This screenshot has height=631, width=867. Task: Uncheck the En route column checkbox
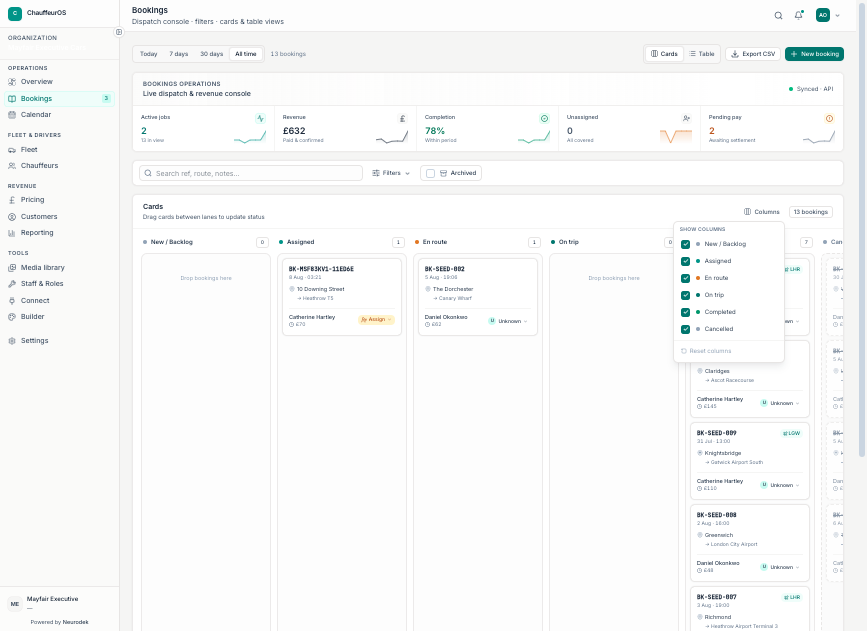(685, 278)
